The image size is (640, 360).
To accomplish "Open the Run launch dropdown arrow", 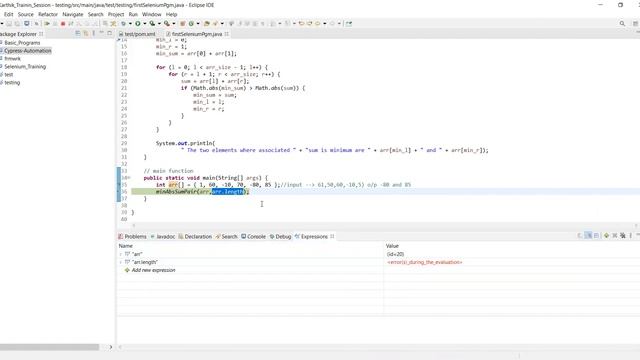I will pos(144,24).
